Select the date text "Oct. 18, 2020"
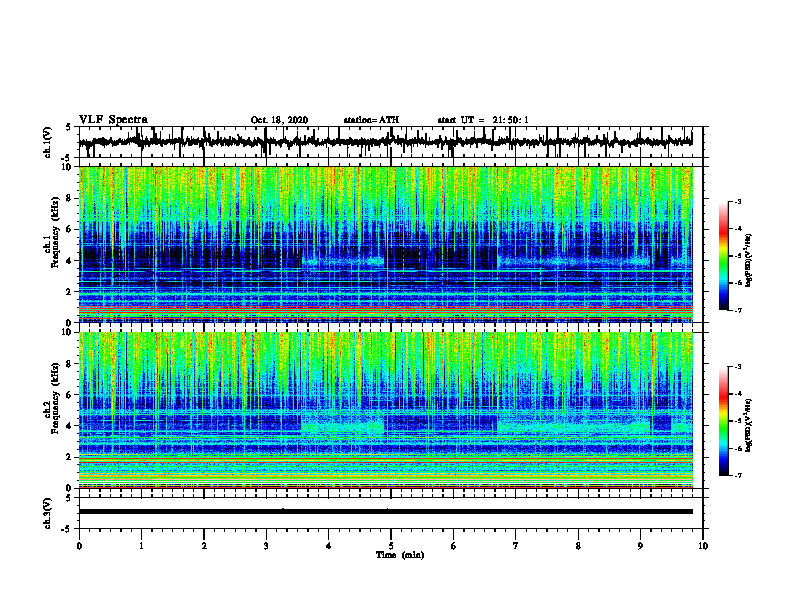792x612 pixels. (x=279, y=120)
